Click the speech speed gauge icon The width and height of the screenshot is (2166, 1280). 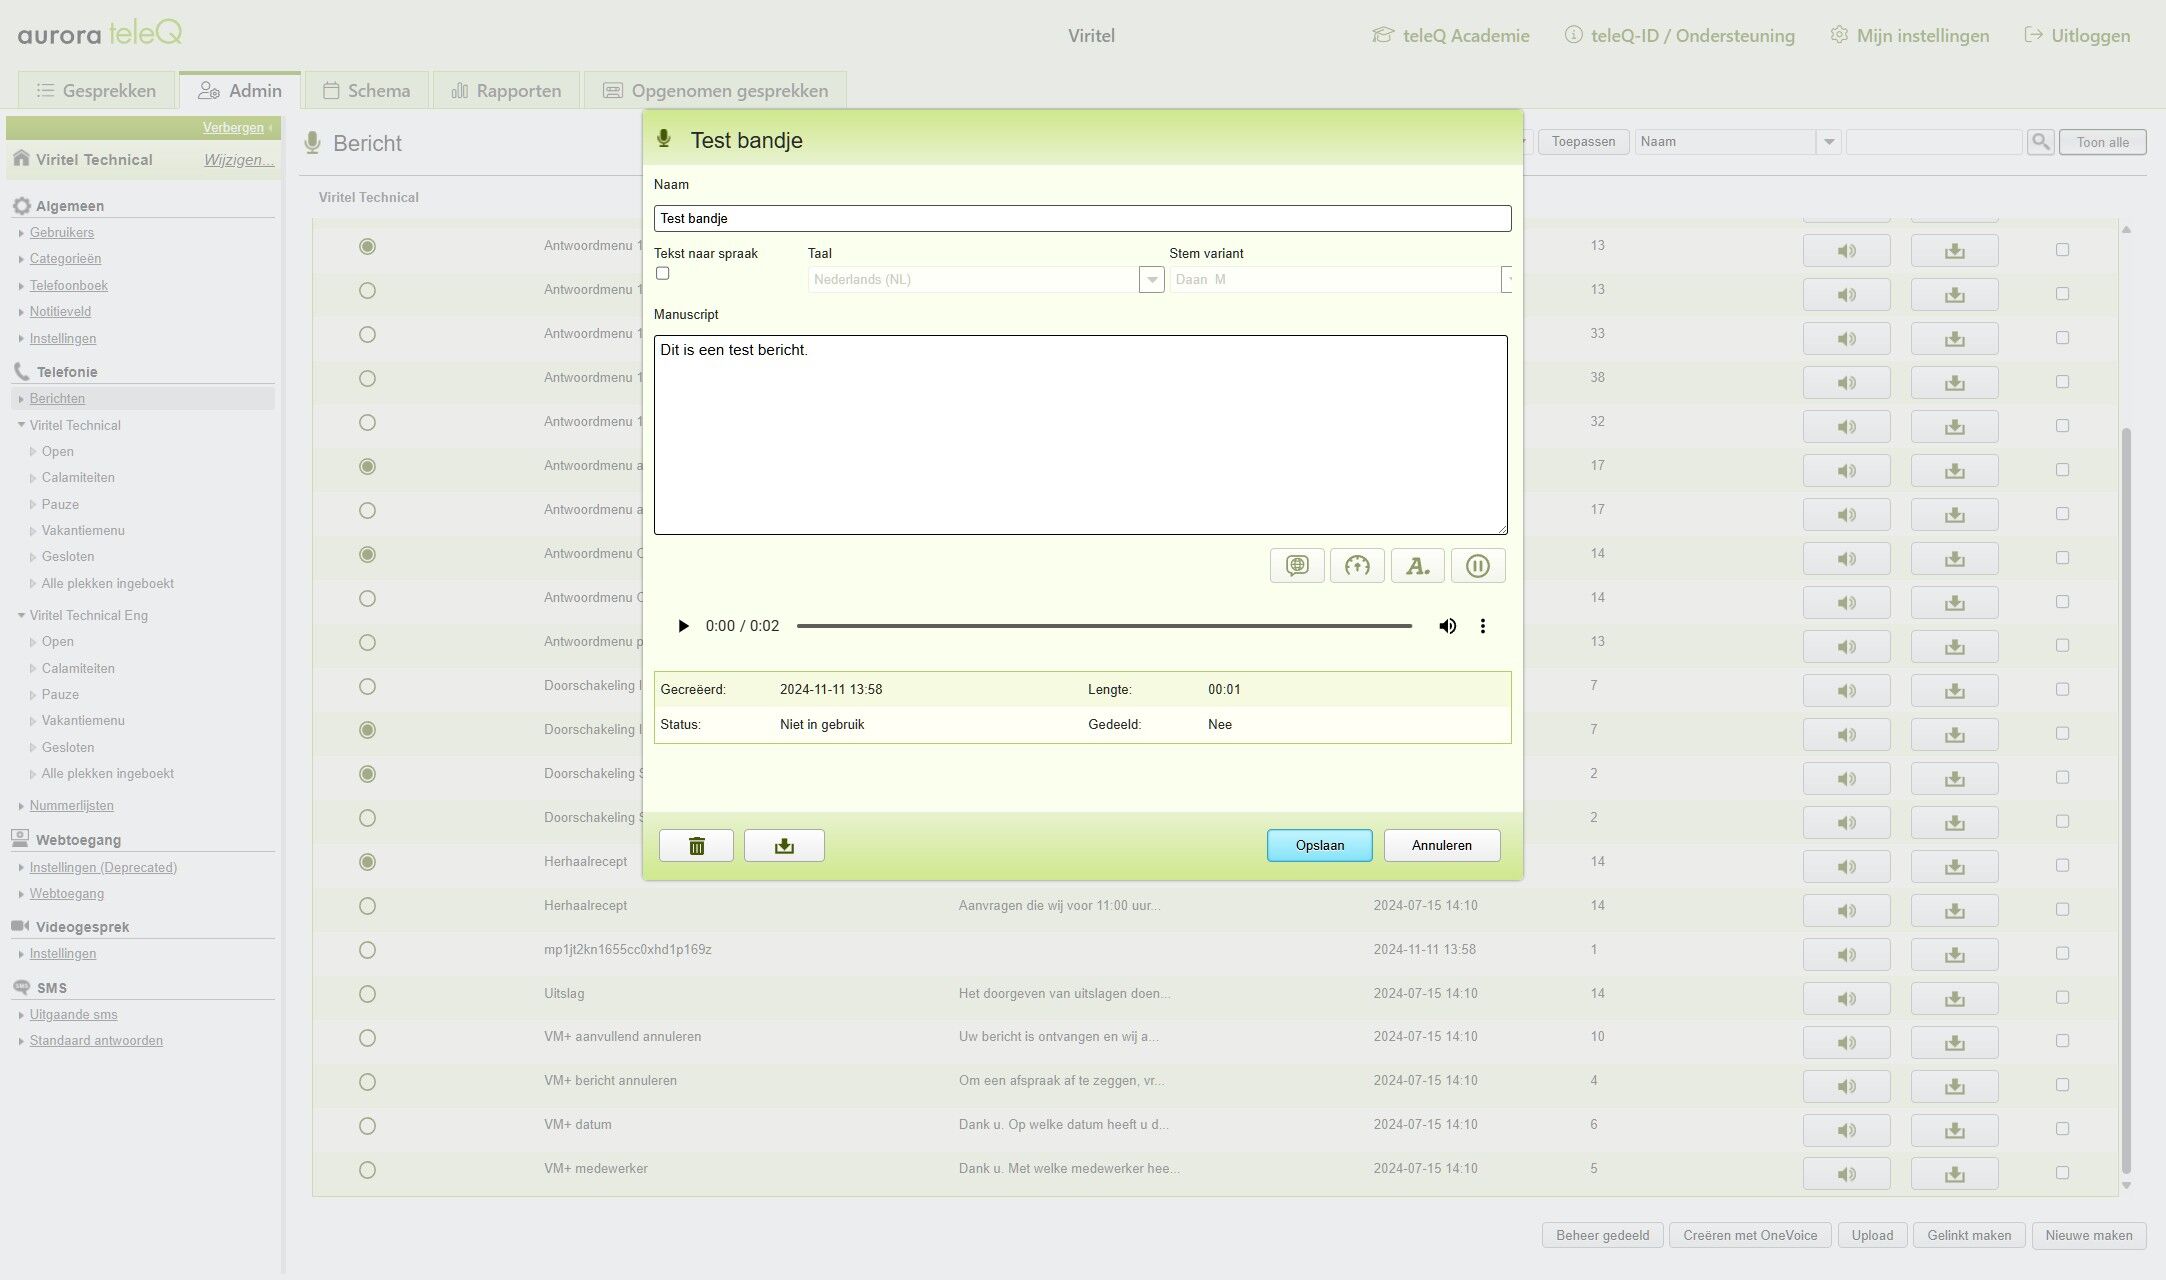click(x=1357, y=566)
